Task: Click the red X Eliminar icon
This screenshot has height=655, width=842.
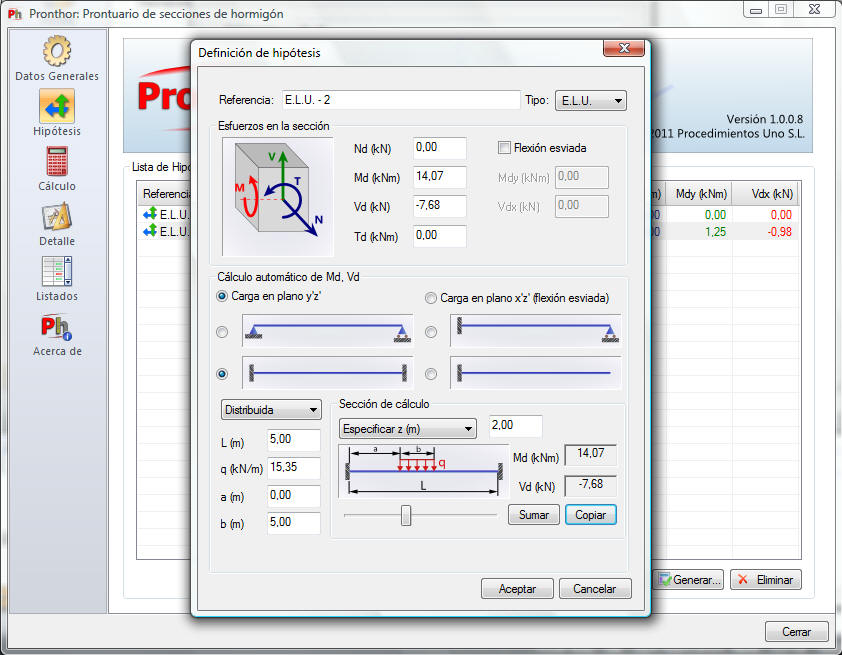Action: point(743,579)
